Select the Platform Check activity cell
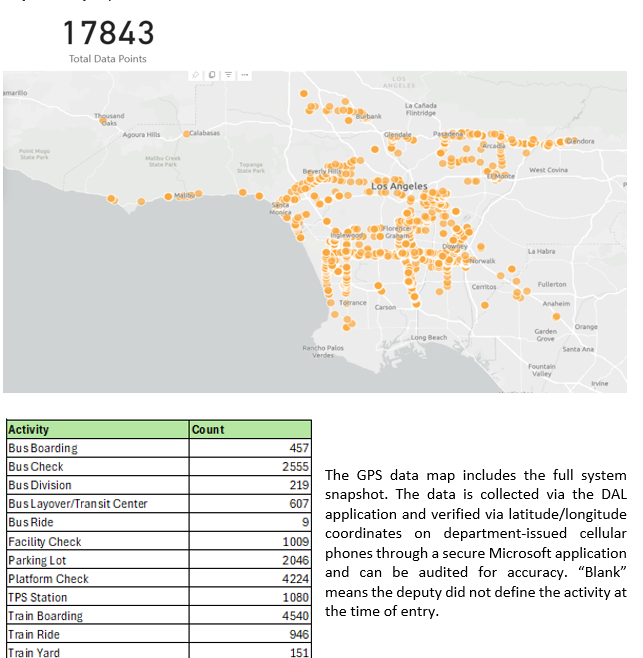 tap(48, 578)
